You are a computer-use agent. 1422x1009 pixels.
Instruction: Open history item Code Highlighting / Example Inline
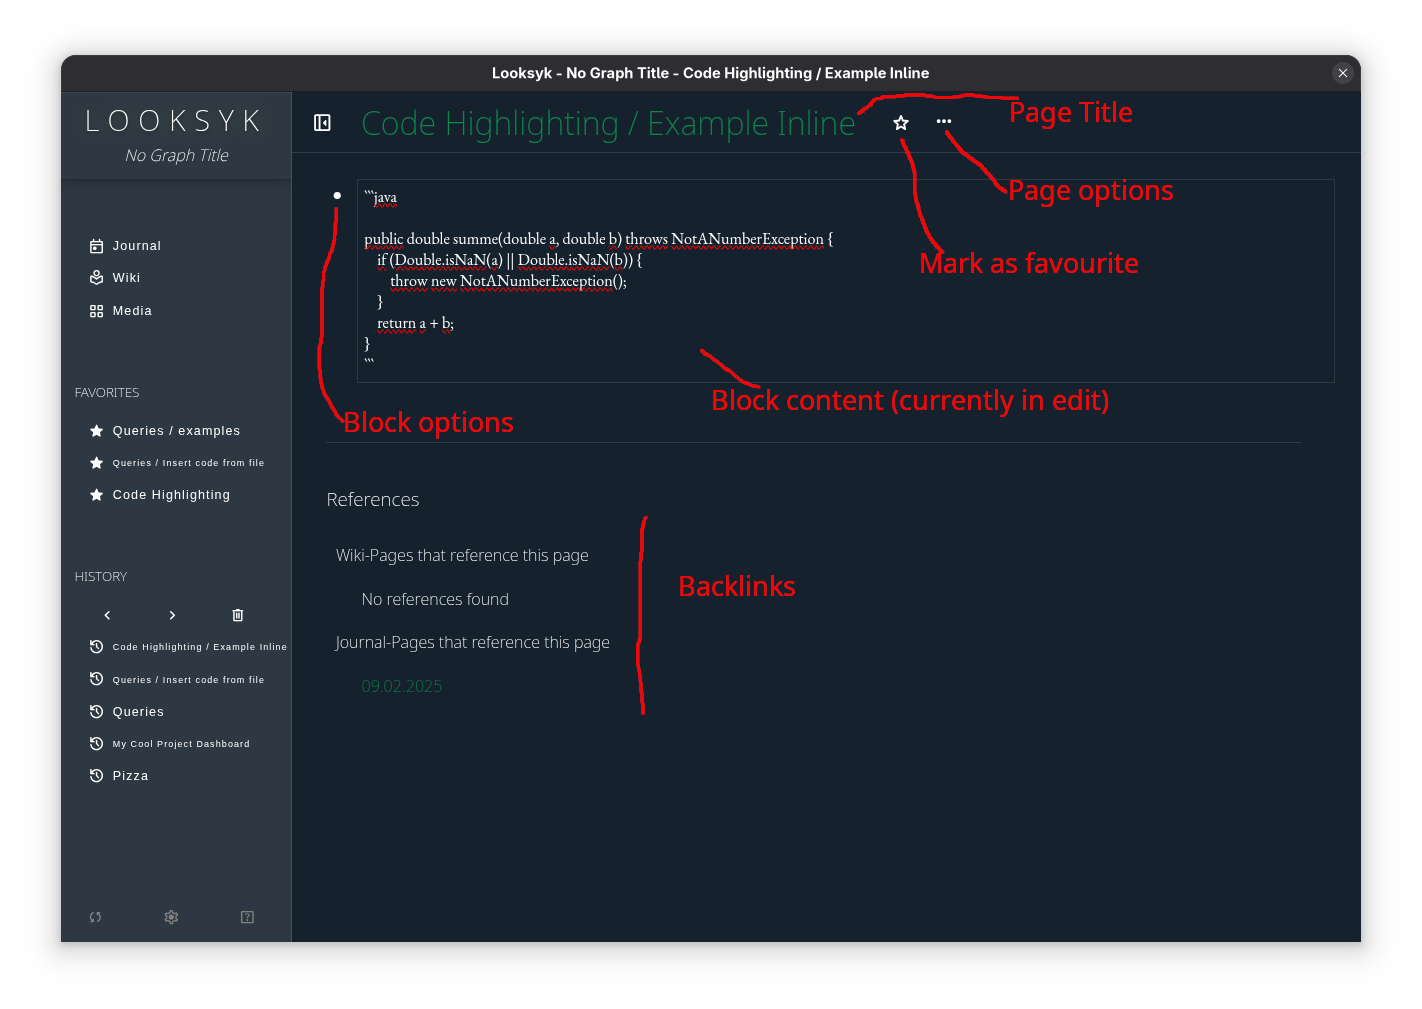199,647
